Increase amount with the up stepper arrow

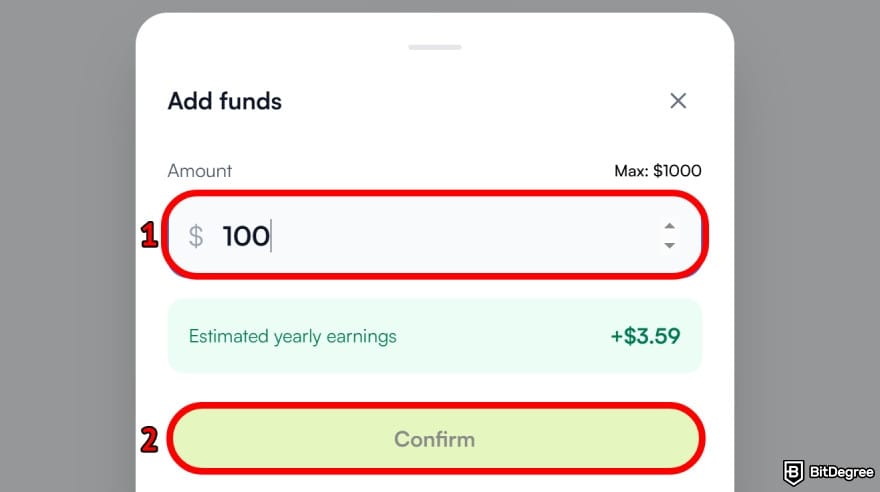[669, 227]
